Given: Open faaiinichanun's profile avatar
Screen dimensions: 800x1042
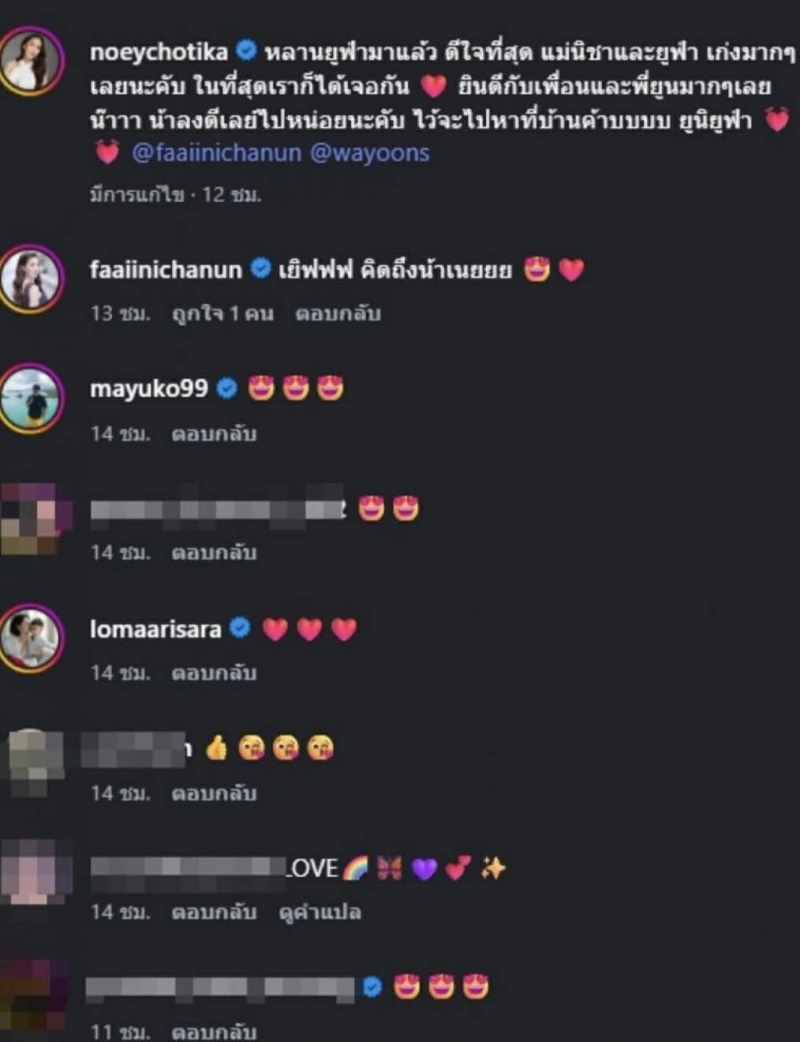Looking at the screenshot, I should coord(31,278).
